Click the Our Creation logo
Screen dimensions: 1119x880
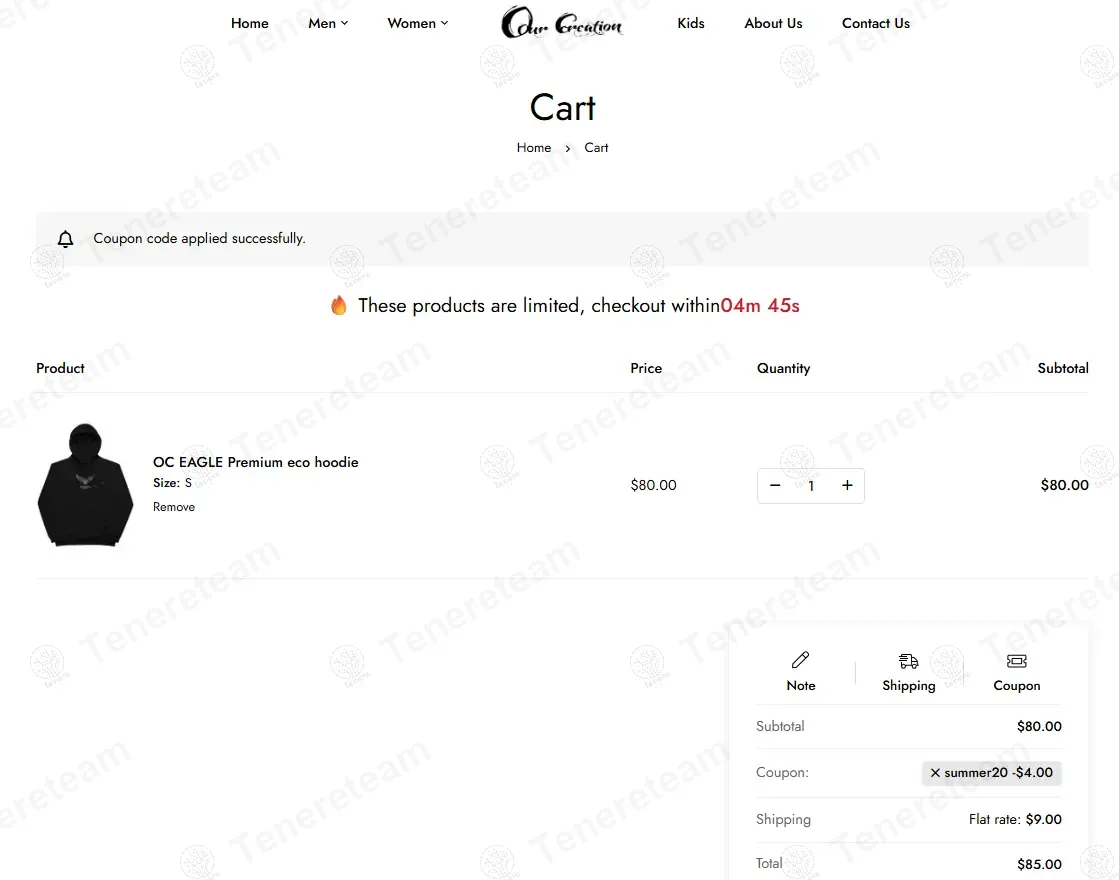click(562, 22)
